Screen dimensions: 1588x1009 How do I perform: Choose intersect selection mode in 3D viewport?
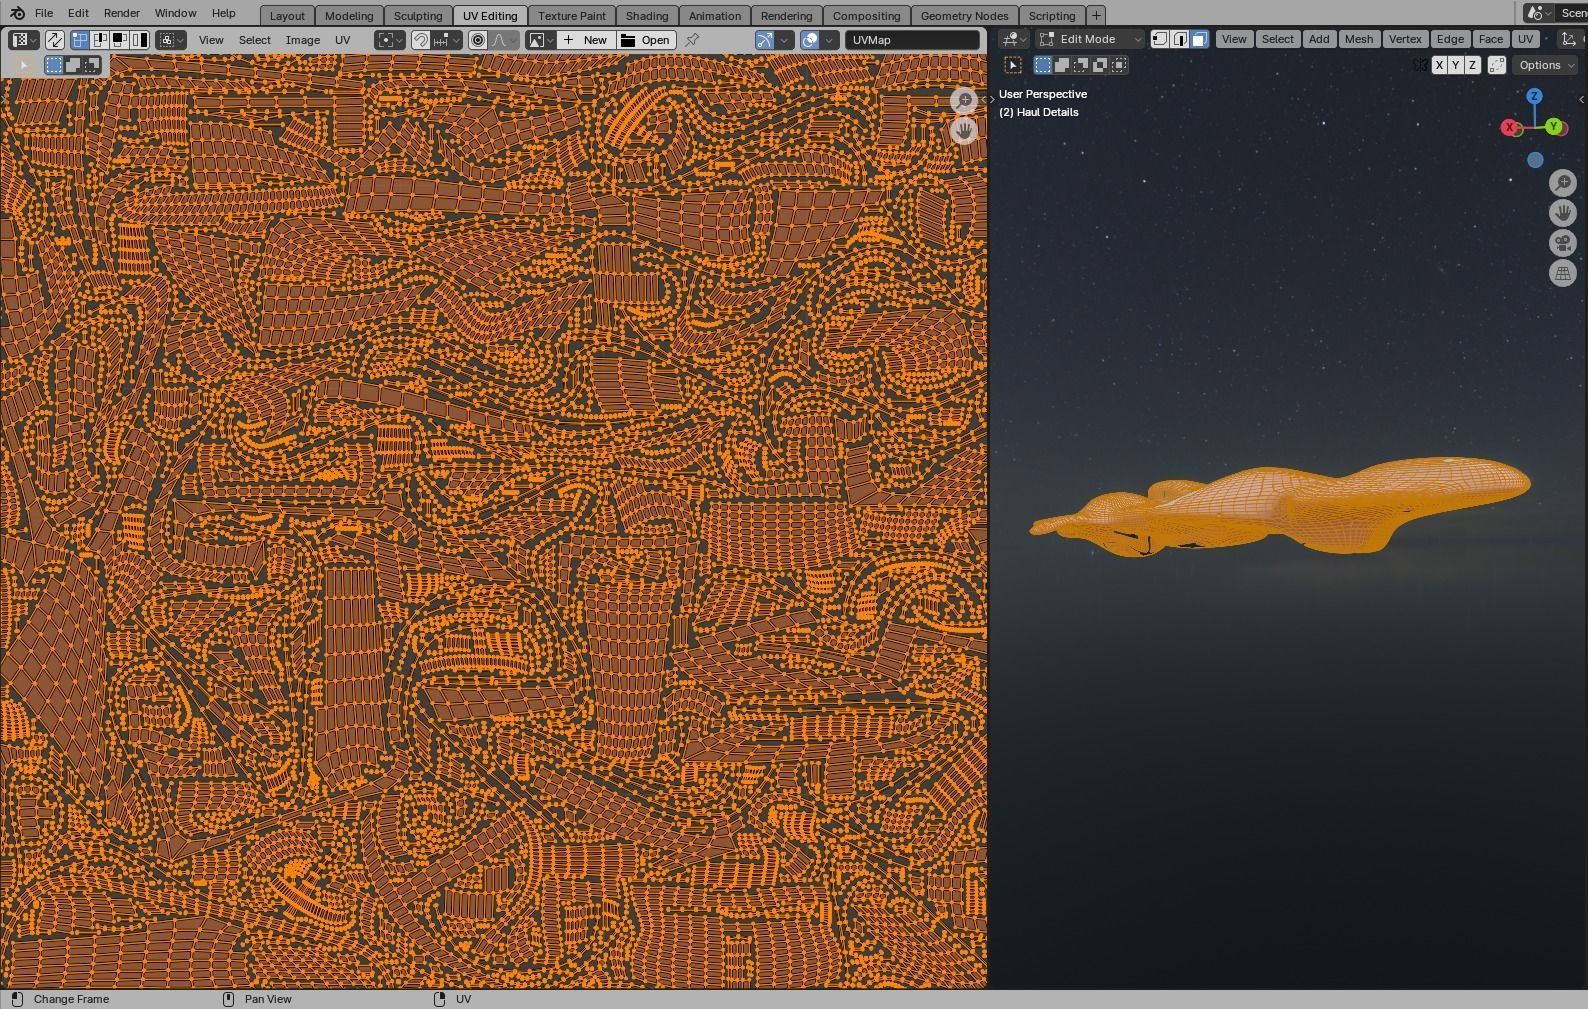[1119, 65]
